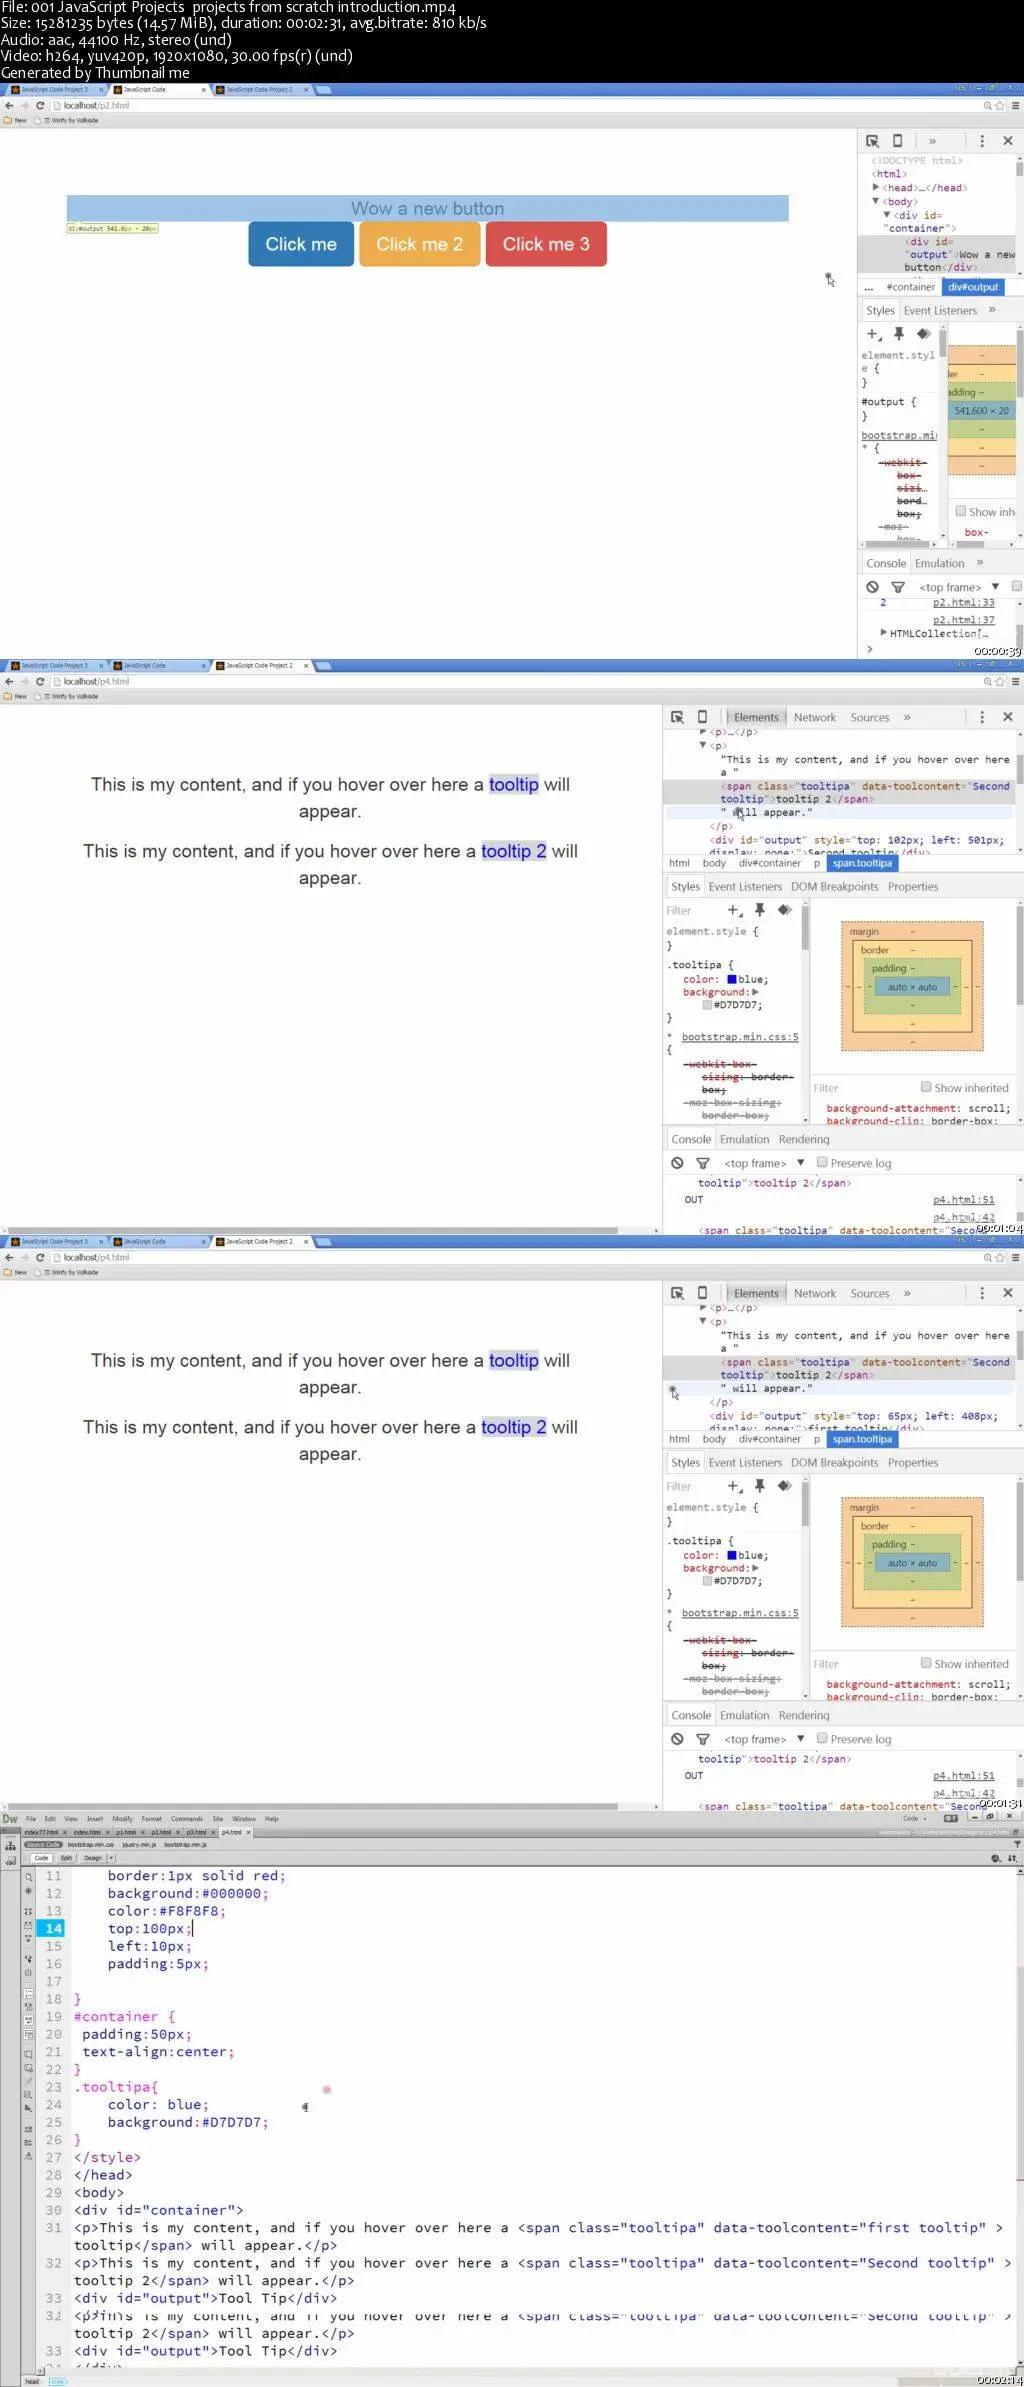Go back in browser of p2.html frame
The height and width of the screenshot is (2387, 1024).
click(x=9, y=105)
